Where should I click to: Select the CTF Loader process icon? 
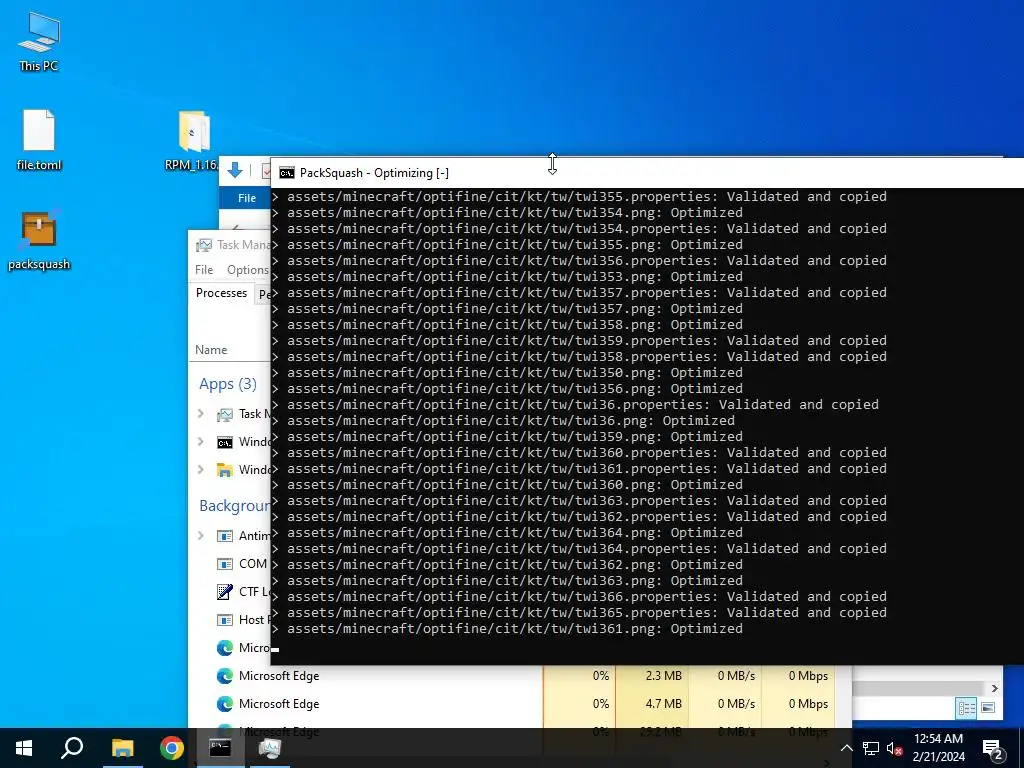click(x=225, y=592)
